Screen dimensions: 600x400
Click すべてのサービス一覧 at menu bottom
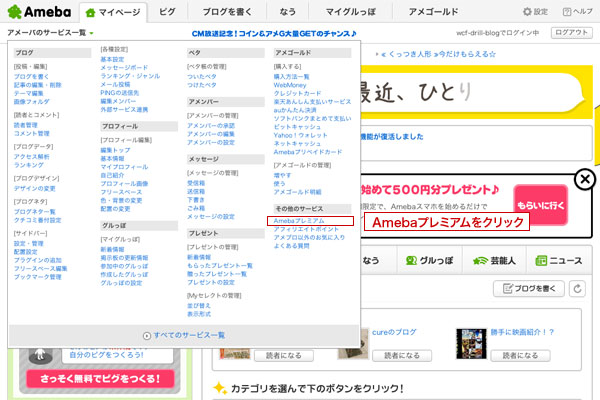tap(184, 335)
